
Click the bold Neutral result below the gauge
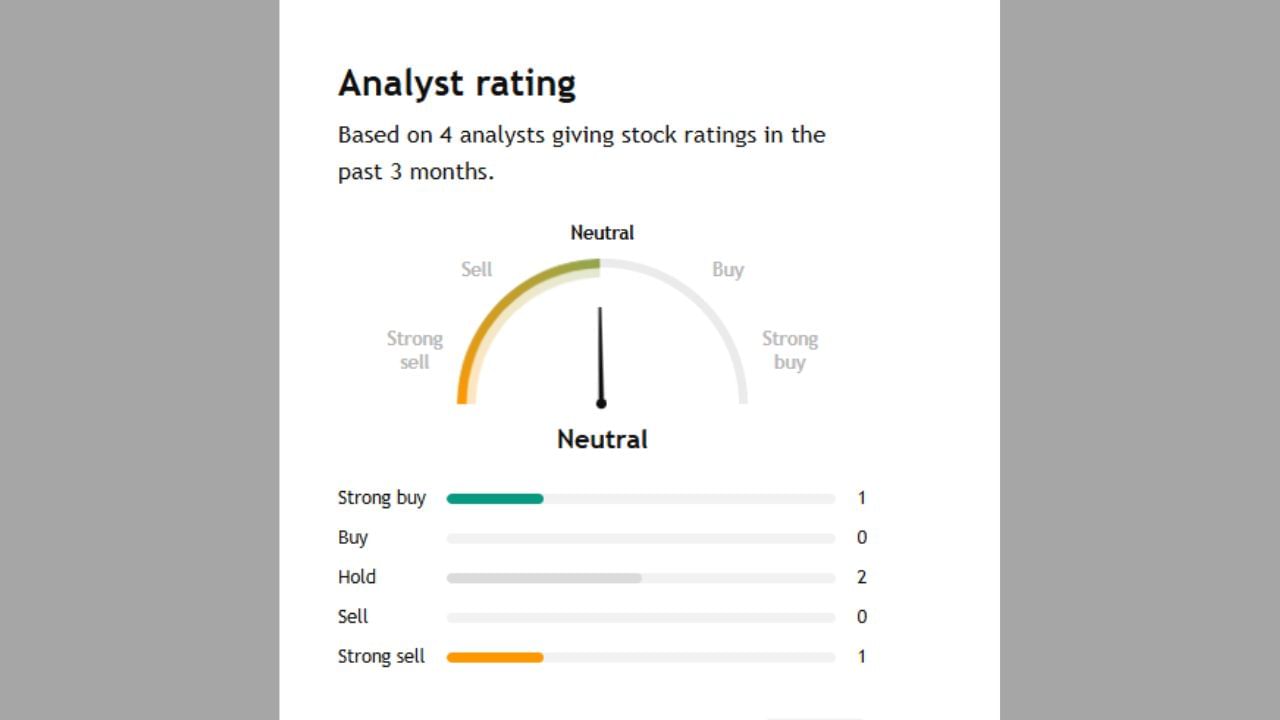click(602, 440)
